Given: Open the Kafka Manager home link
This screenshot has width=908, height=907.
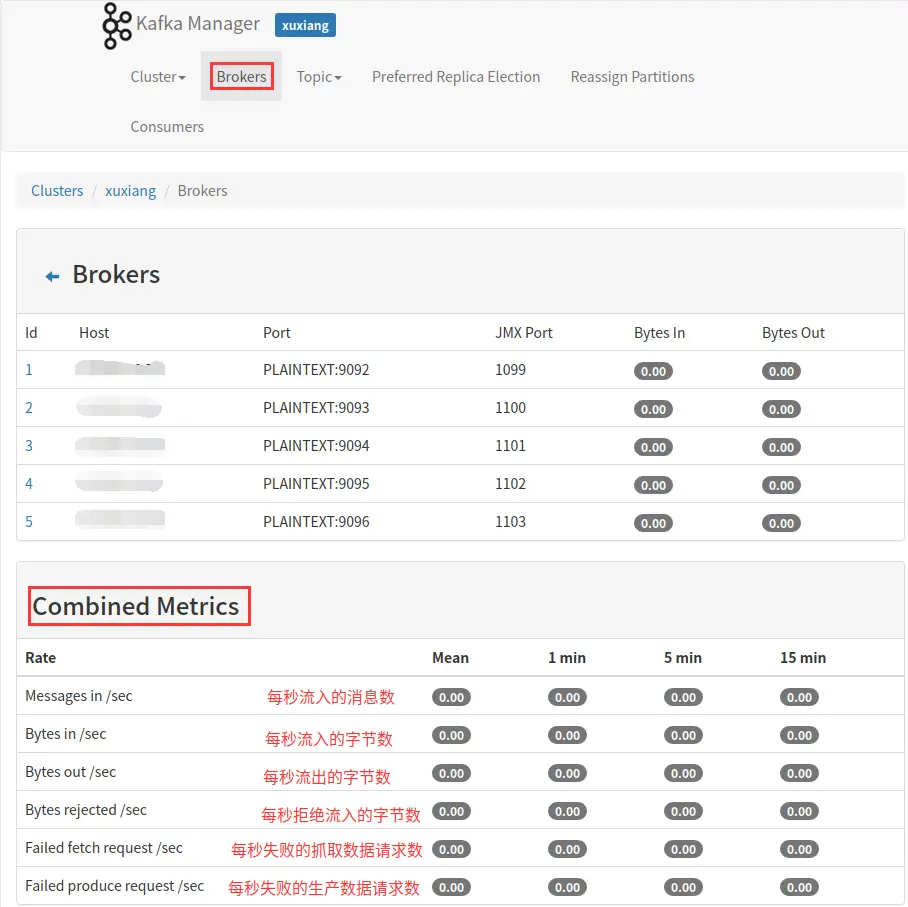Looking at the screenshot, I should click(x=197, y=23).
